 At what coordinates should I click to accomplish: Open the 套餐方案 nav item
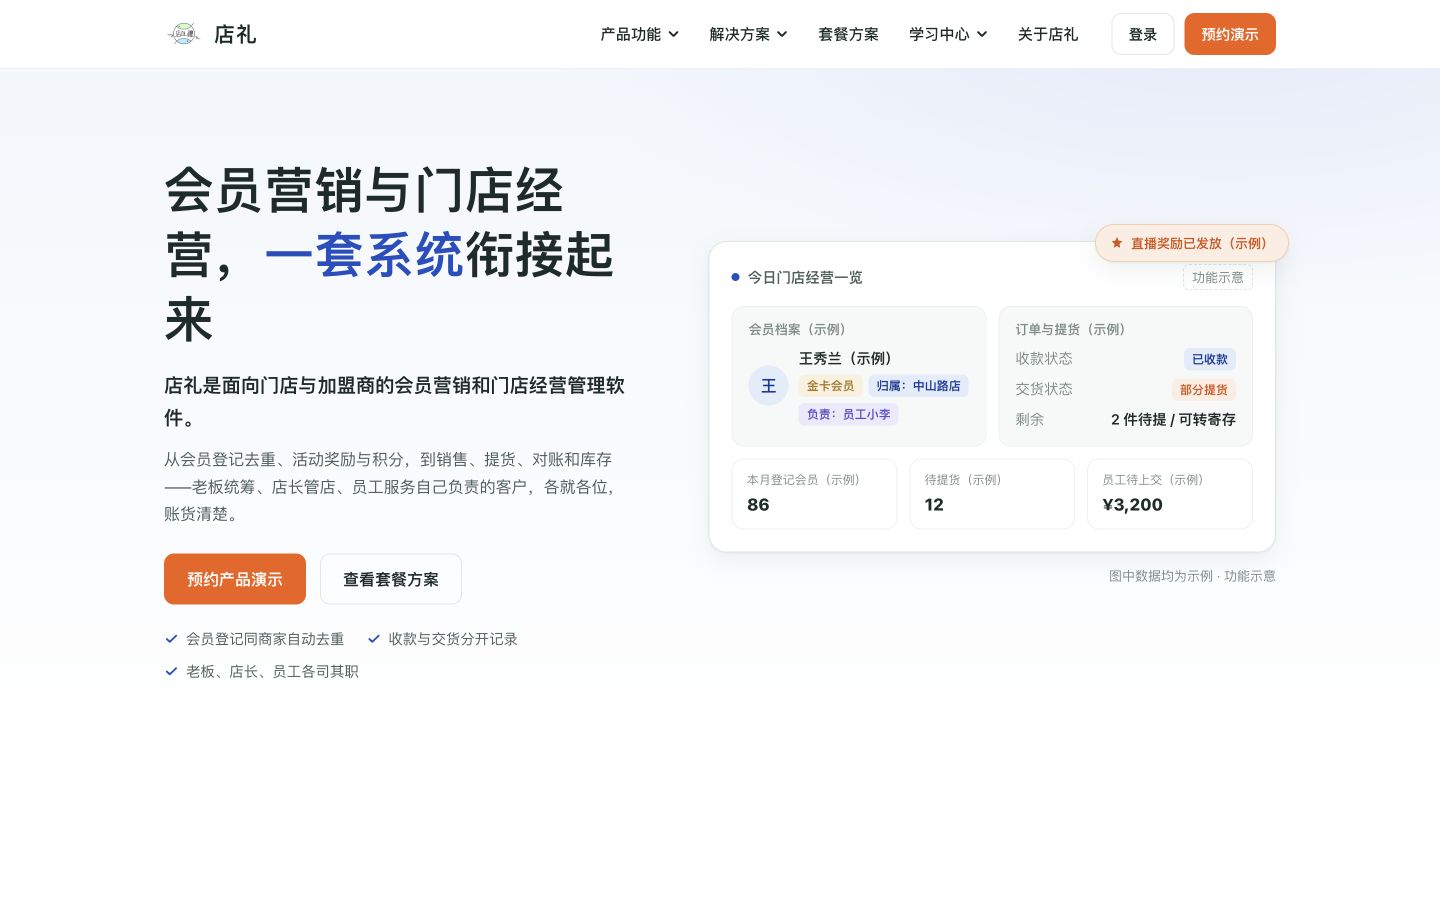pos(848,34)
